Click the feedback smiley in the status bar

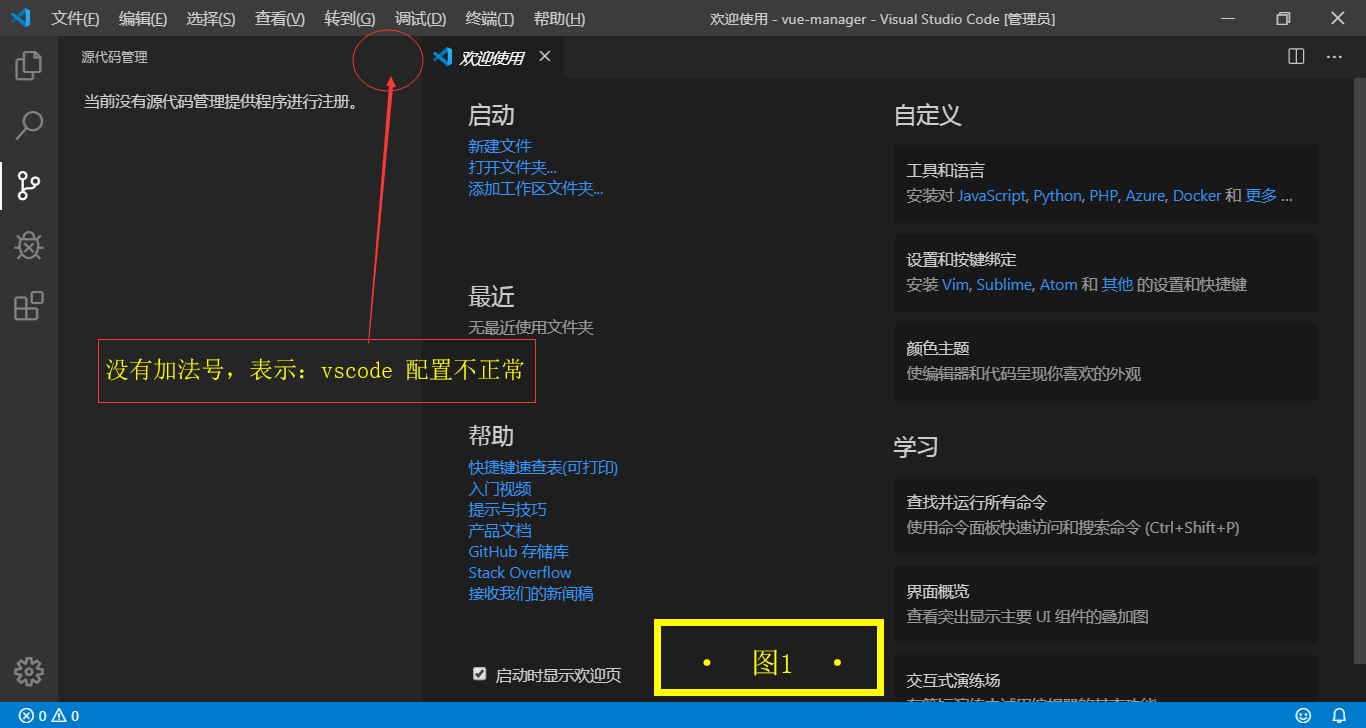[x=1303, y=716]
